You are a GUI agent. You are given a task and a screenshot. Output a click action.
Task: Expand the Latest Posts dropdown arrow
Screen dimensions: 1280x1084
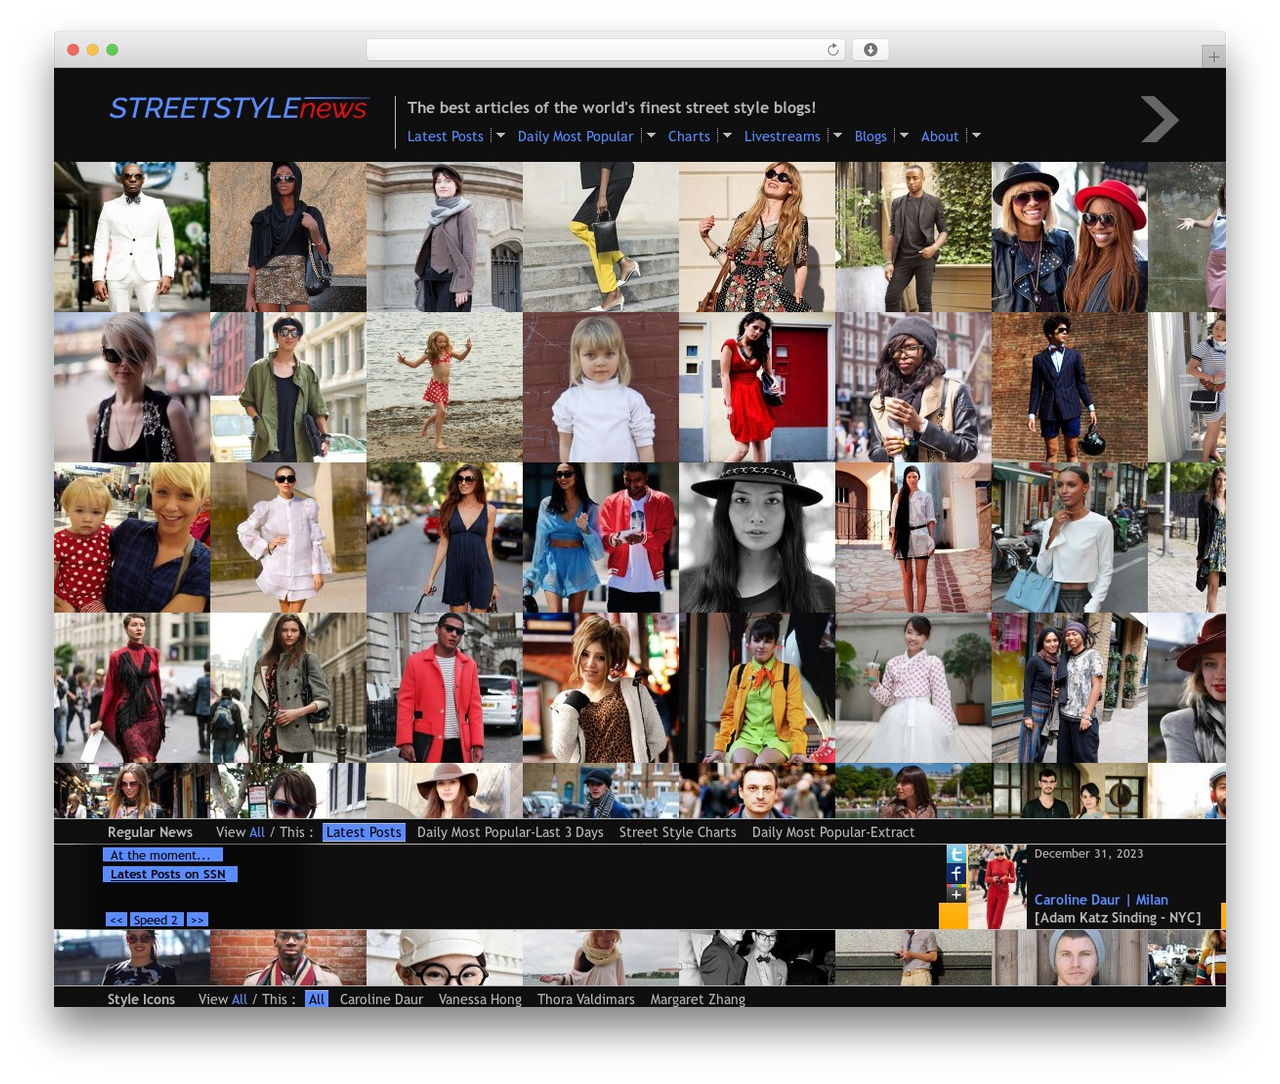click(500, 135)
